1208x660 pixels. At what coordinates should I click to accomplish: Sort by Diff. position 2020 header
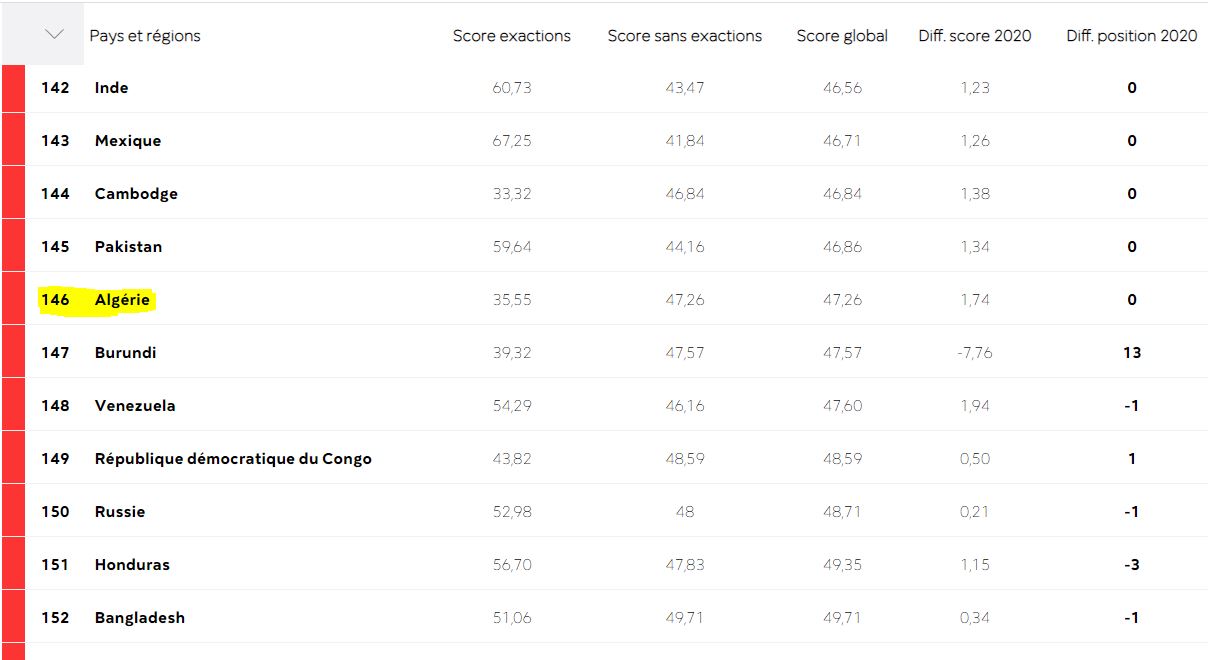[1131, 36]
